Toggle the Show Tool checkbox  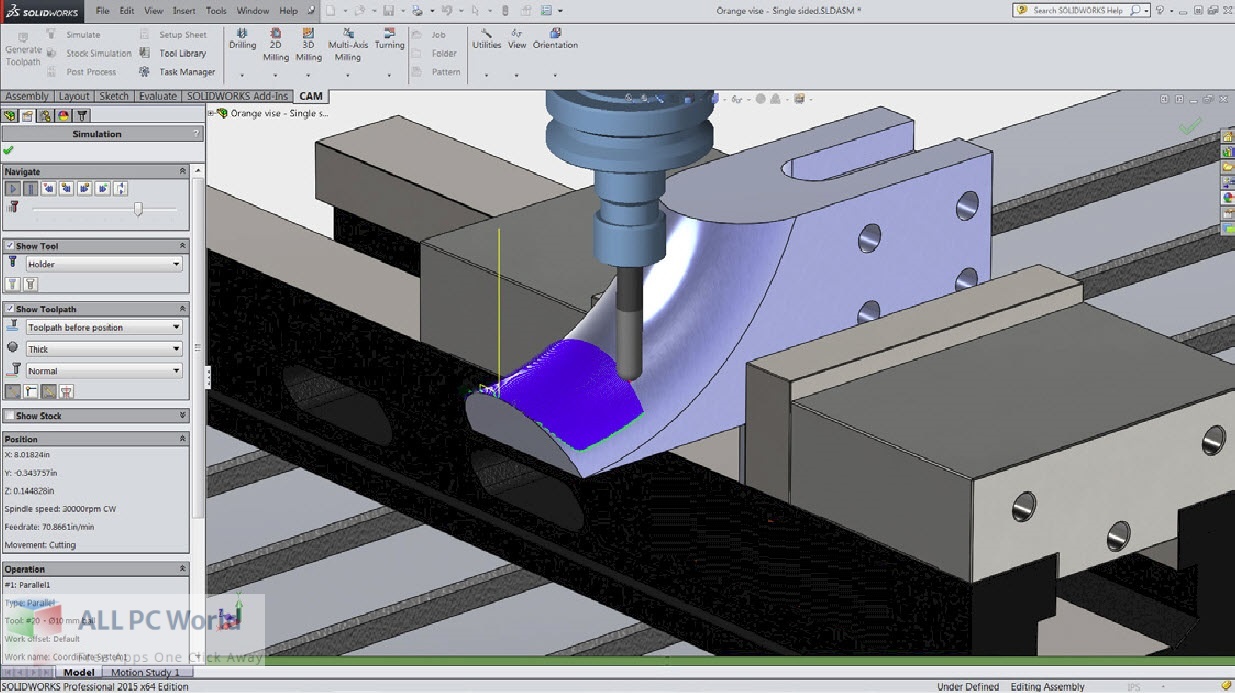tap(10, 246)
